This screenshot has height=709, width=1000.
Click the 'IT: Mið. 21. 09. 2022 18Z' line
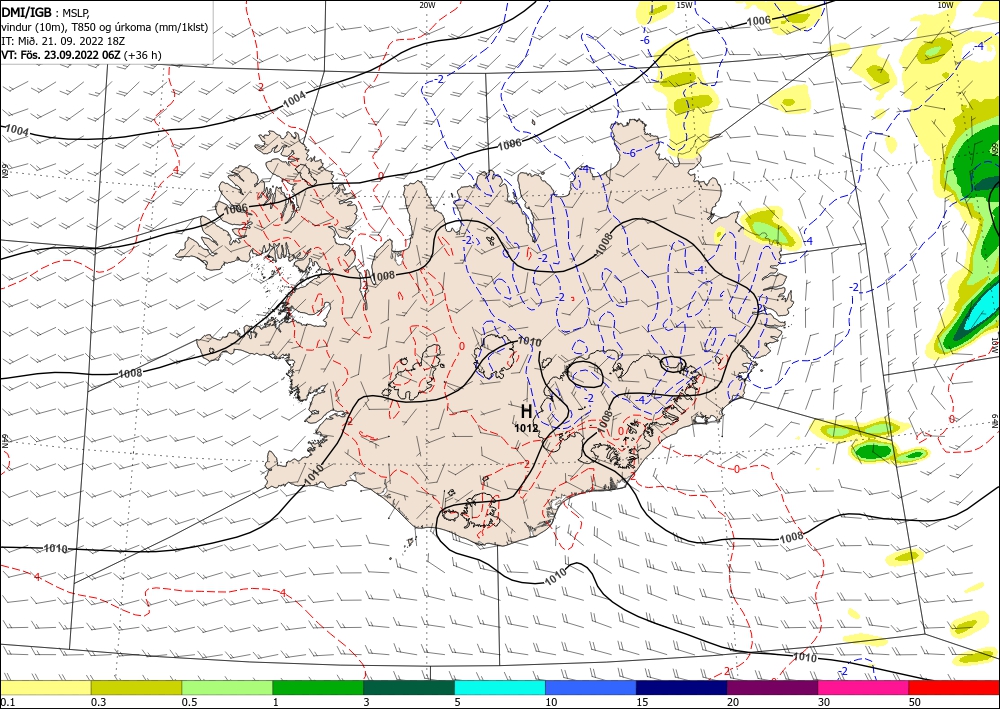click(x=63, y=41)
